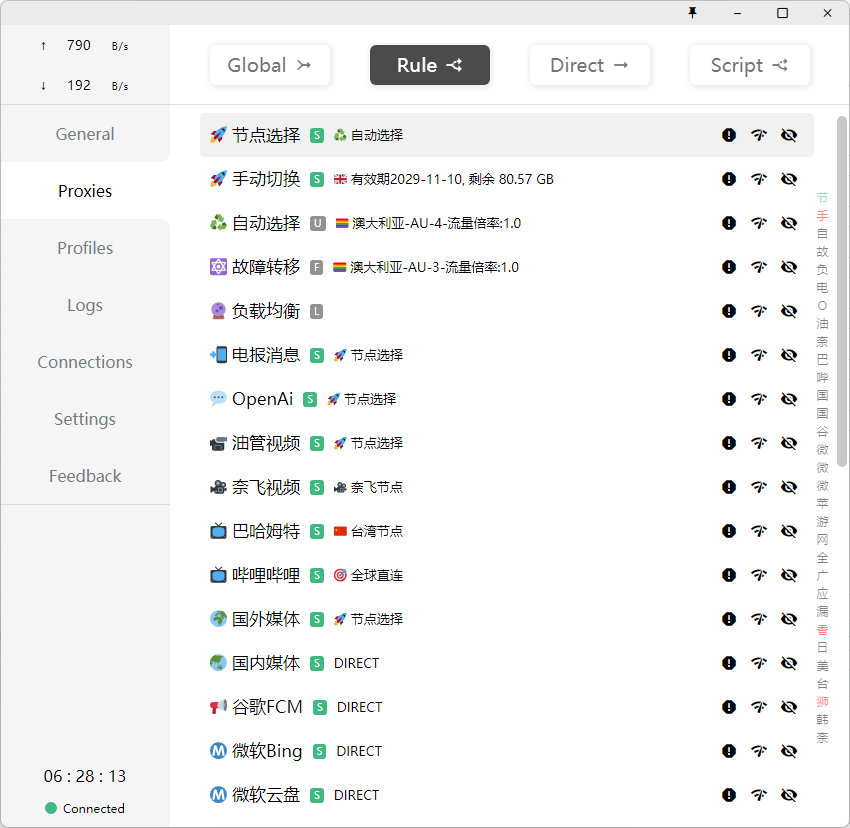The height and width of the screenshot is (828, 850).
Task: Run speed test on 自动选择 group
Action: (x=758, y=222)
